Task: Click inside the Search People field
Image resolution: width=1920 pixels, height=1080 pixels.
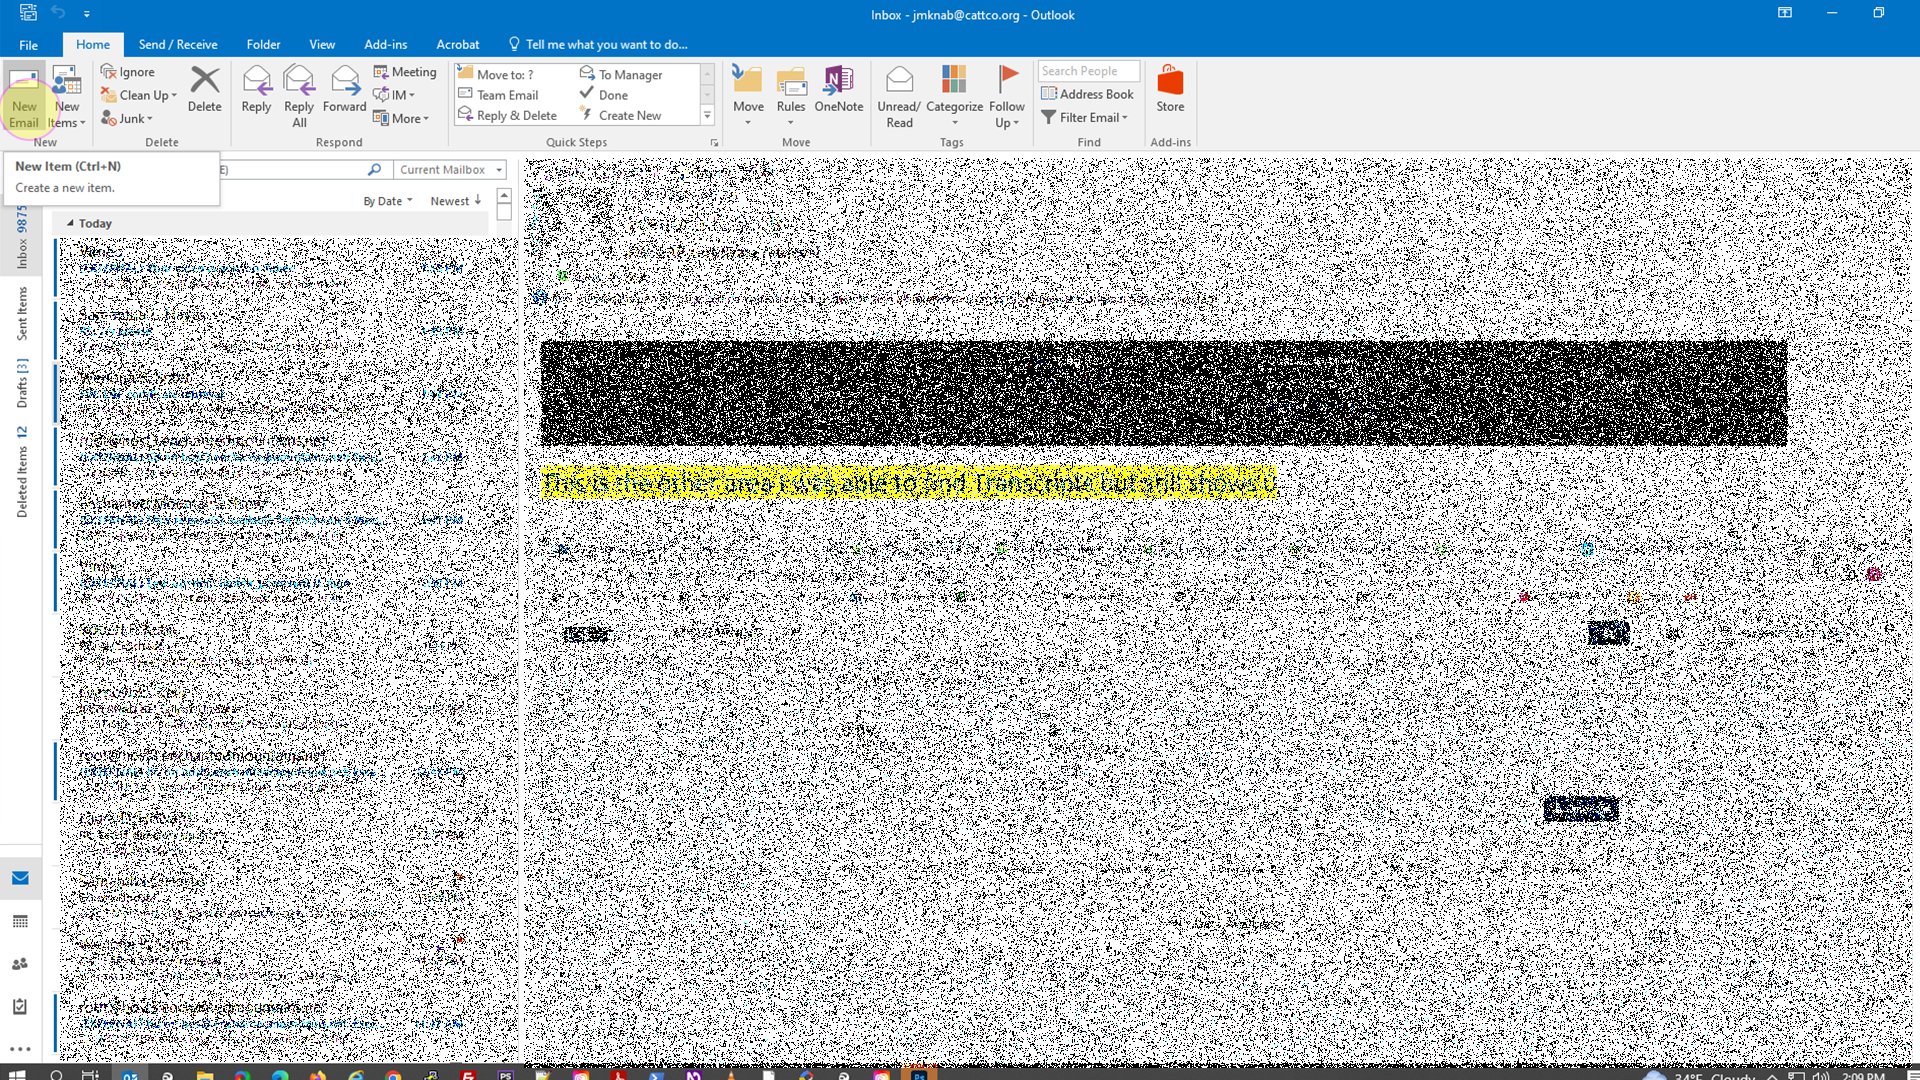Action: coord(1088,70)
